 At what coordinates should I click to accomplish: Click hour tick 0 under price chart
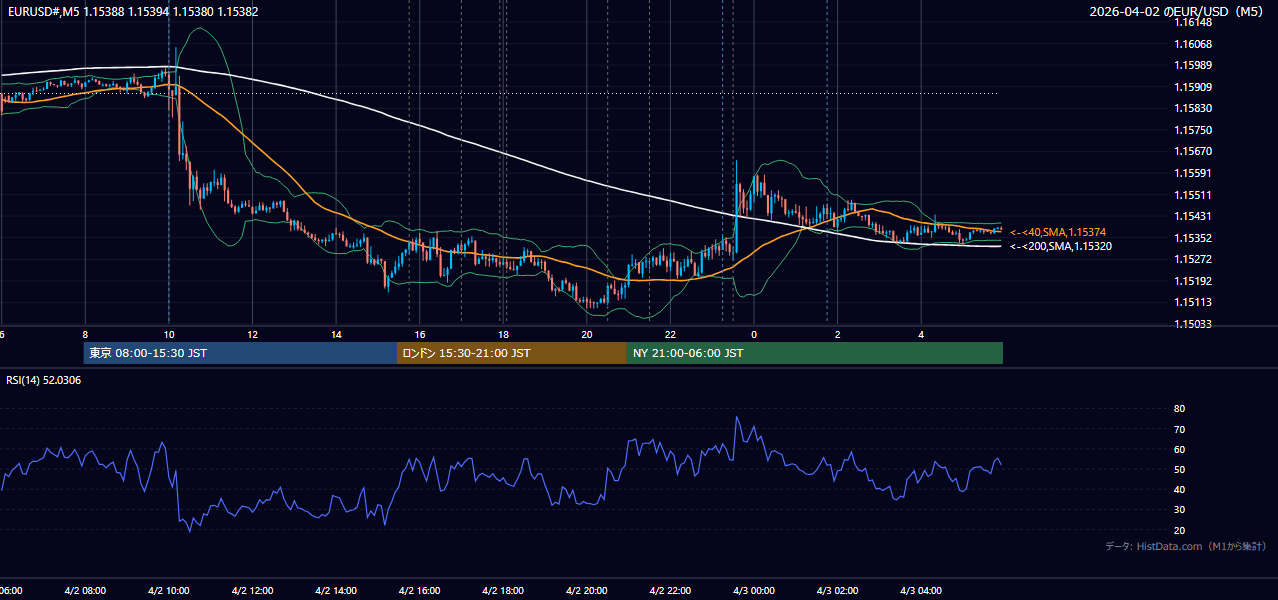pos(754,335)
